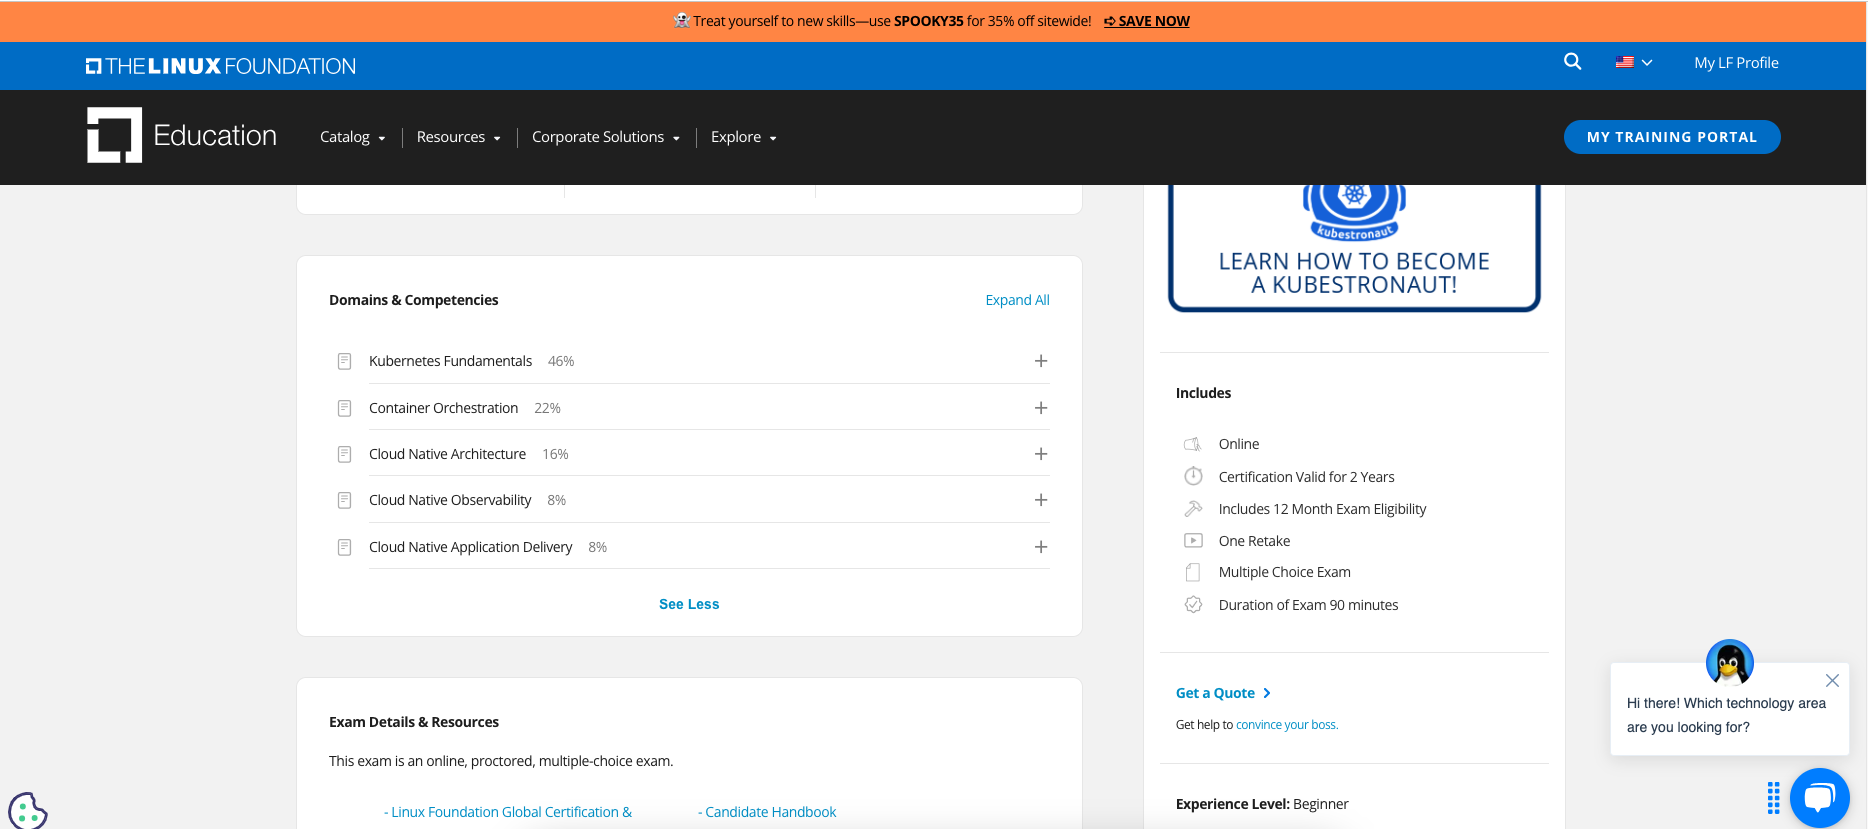Click Container Orchestration domain title
The width and height of the screenshot is (1868, 829).
443,408
